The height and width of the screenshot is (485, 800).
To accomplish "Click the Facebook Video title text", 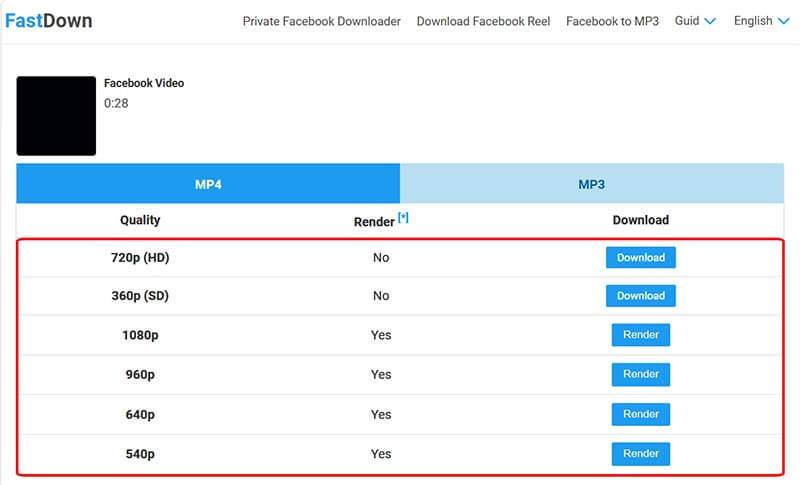I will tap(144, 83).
